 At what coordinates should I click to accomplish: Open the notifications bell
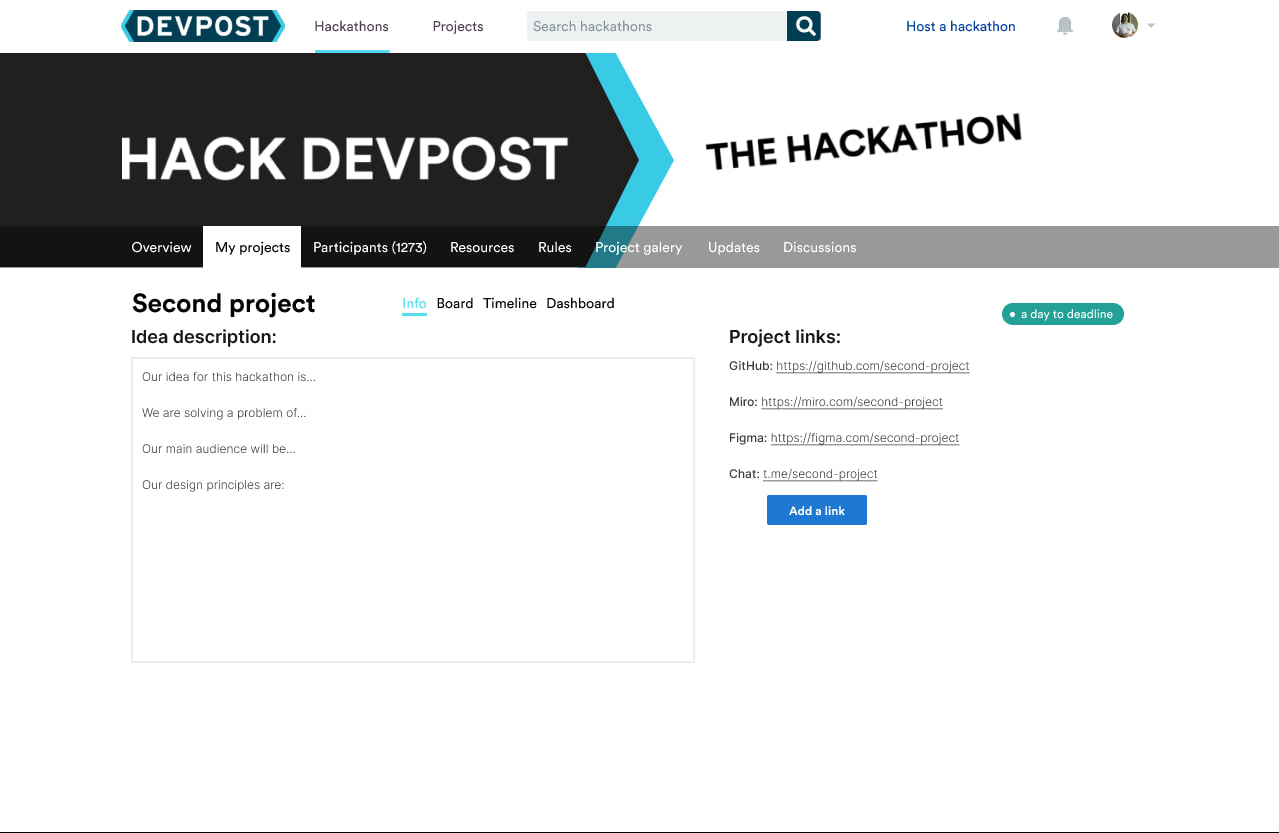tap(1065, 26)
